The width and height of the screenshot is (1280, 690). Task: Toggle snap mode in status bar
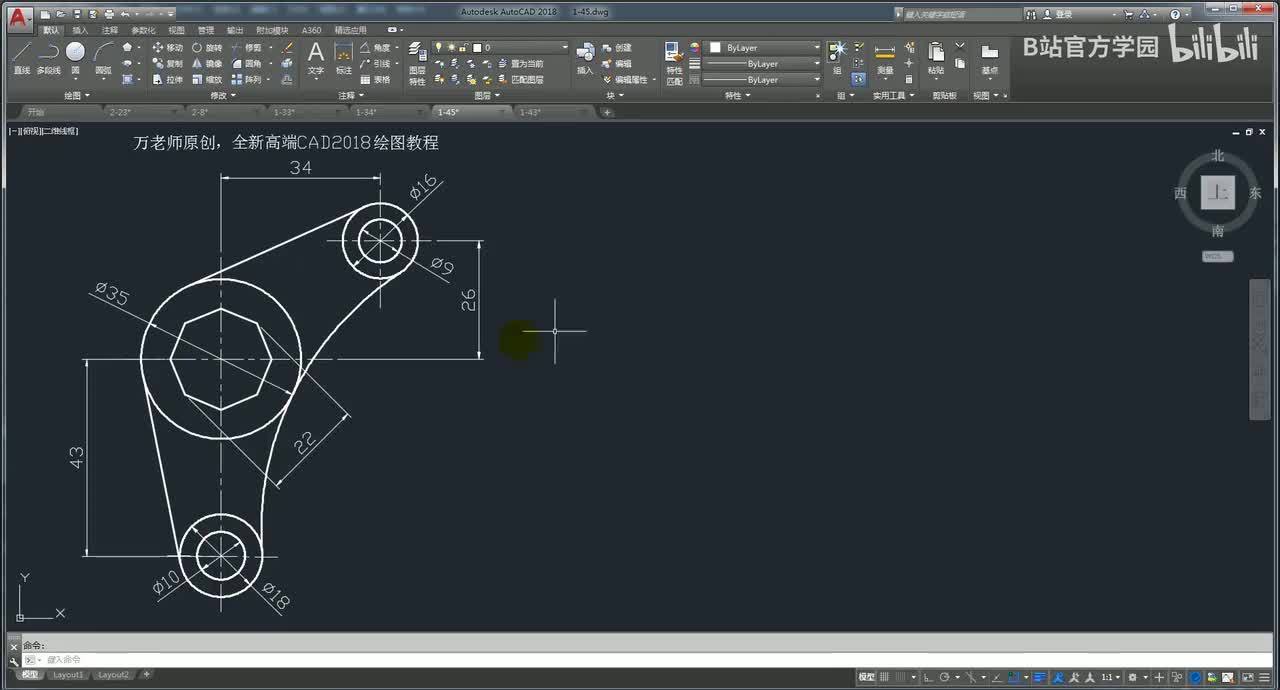pos(901,677)
